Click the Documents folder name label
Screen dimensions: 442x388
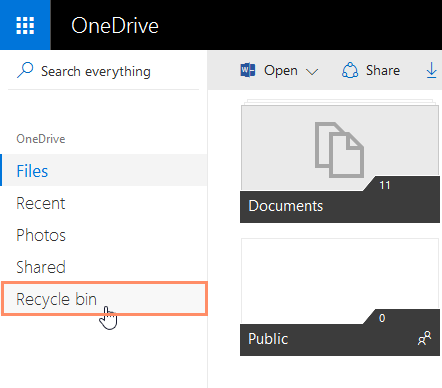[x=286, y=206]
